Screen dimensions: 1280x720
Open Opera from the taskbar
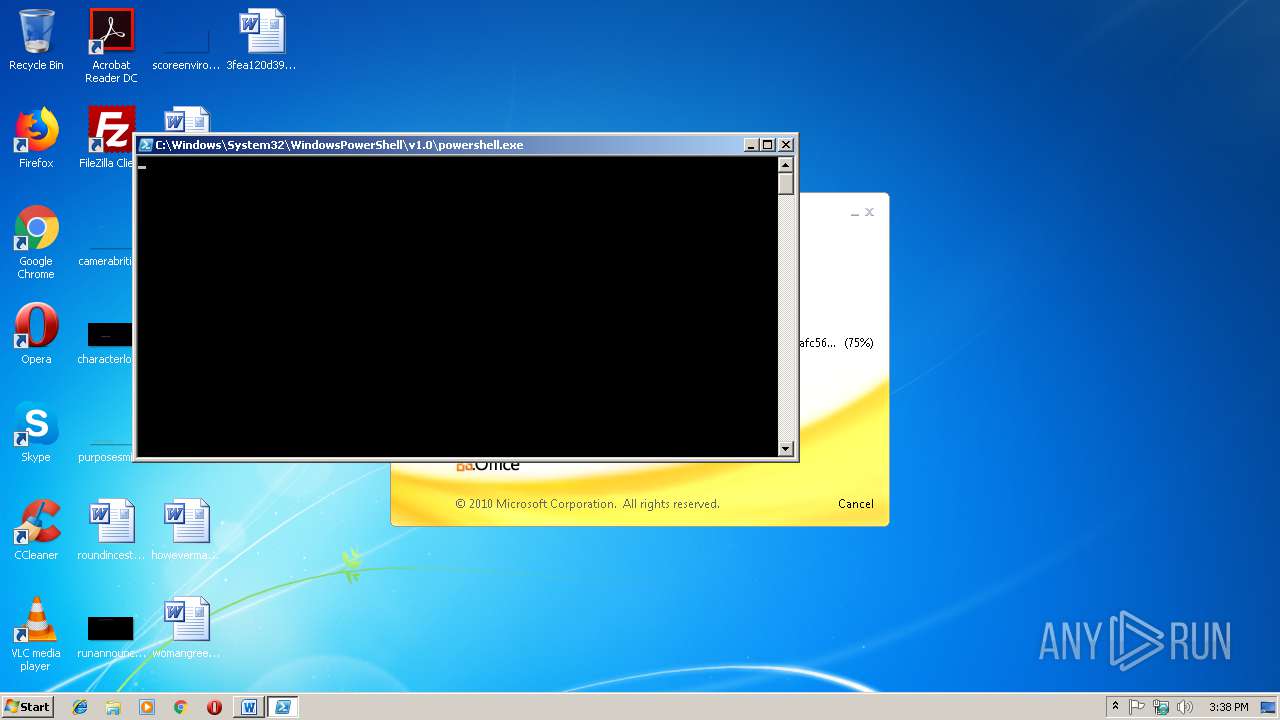214,707
